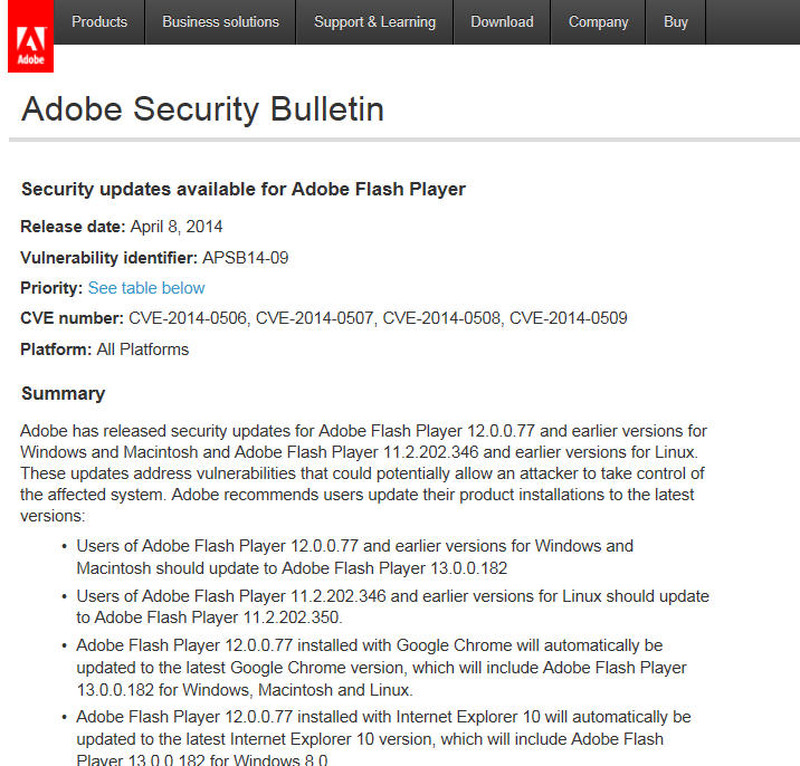The height and width of the screenshot is (766, 800).
Task: Select Support & Learning in the navigation bar
Action: tap(375, 21)
